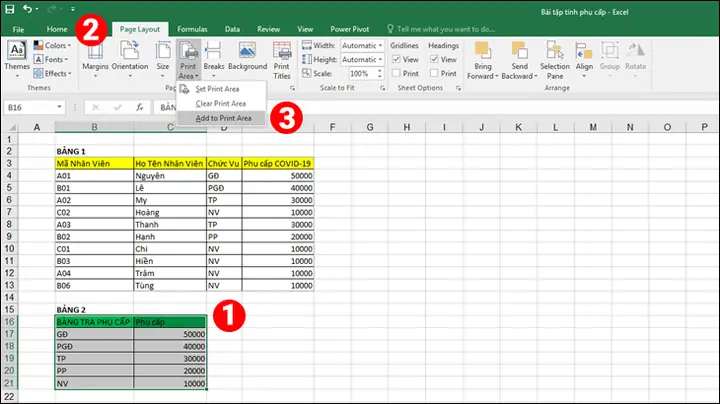Viewport: 720px width, 404px height.
Task: Undo the last action
Action: [28, 9]
